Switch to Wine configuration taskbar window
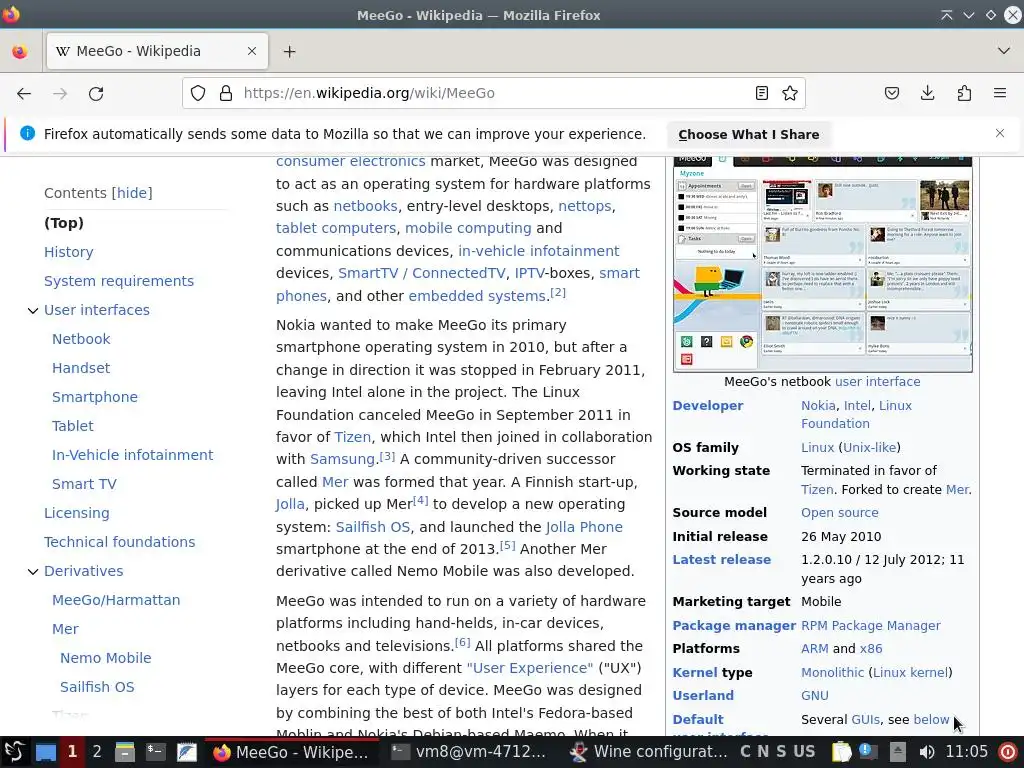The image size is (1024, 768). click(x=648, y=752)
